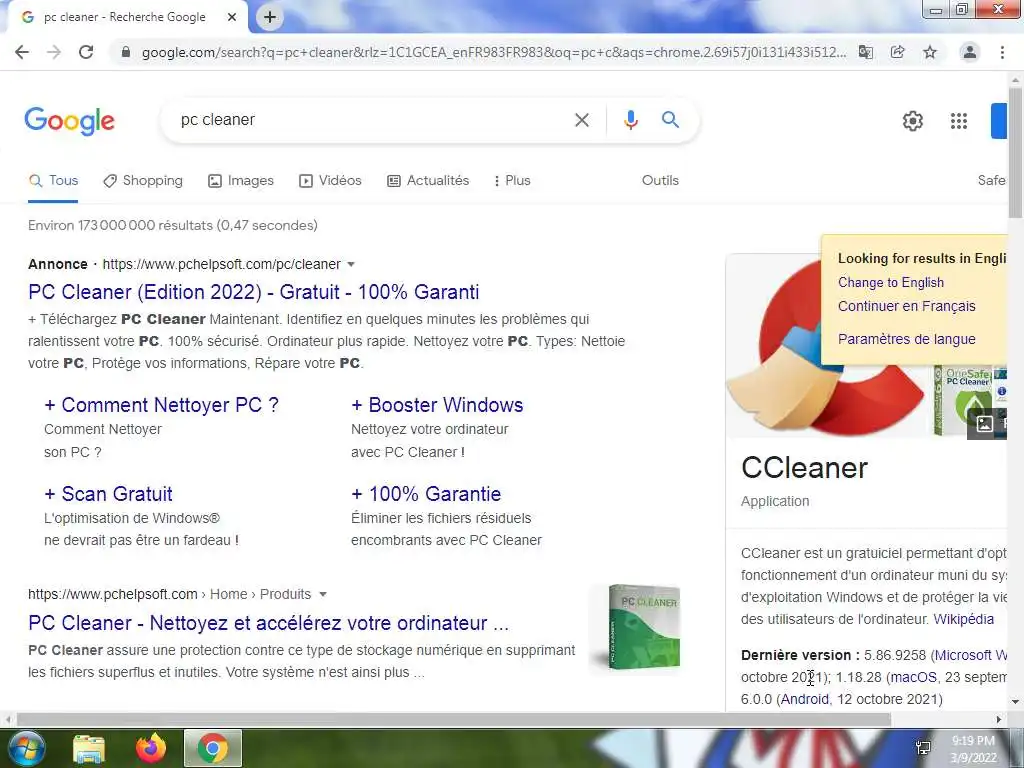Open Scan Gratuit sitelink
Screen dimensions: 1024x768
click(108, 494)
